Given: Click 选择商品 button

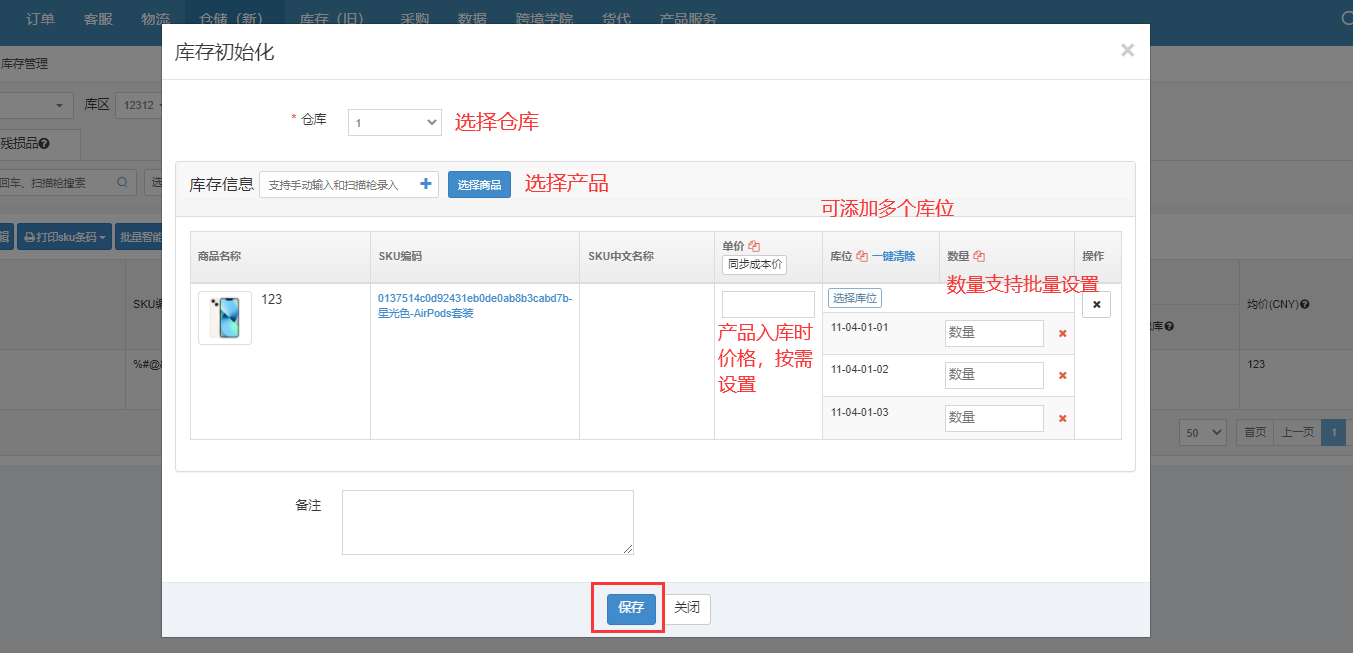Looking at the screenshot, I should click(479, 185).
